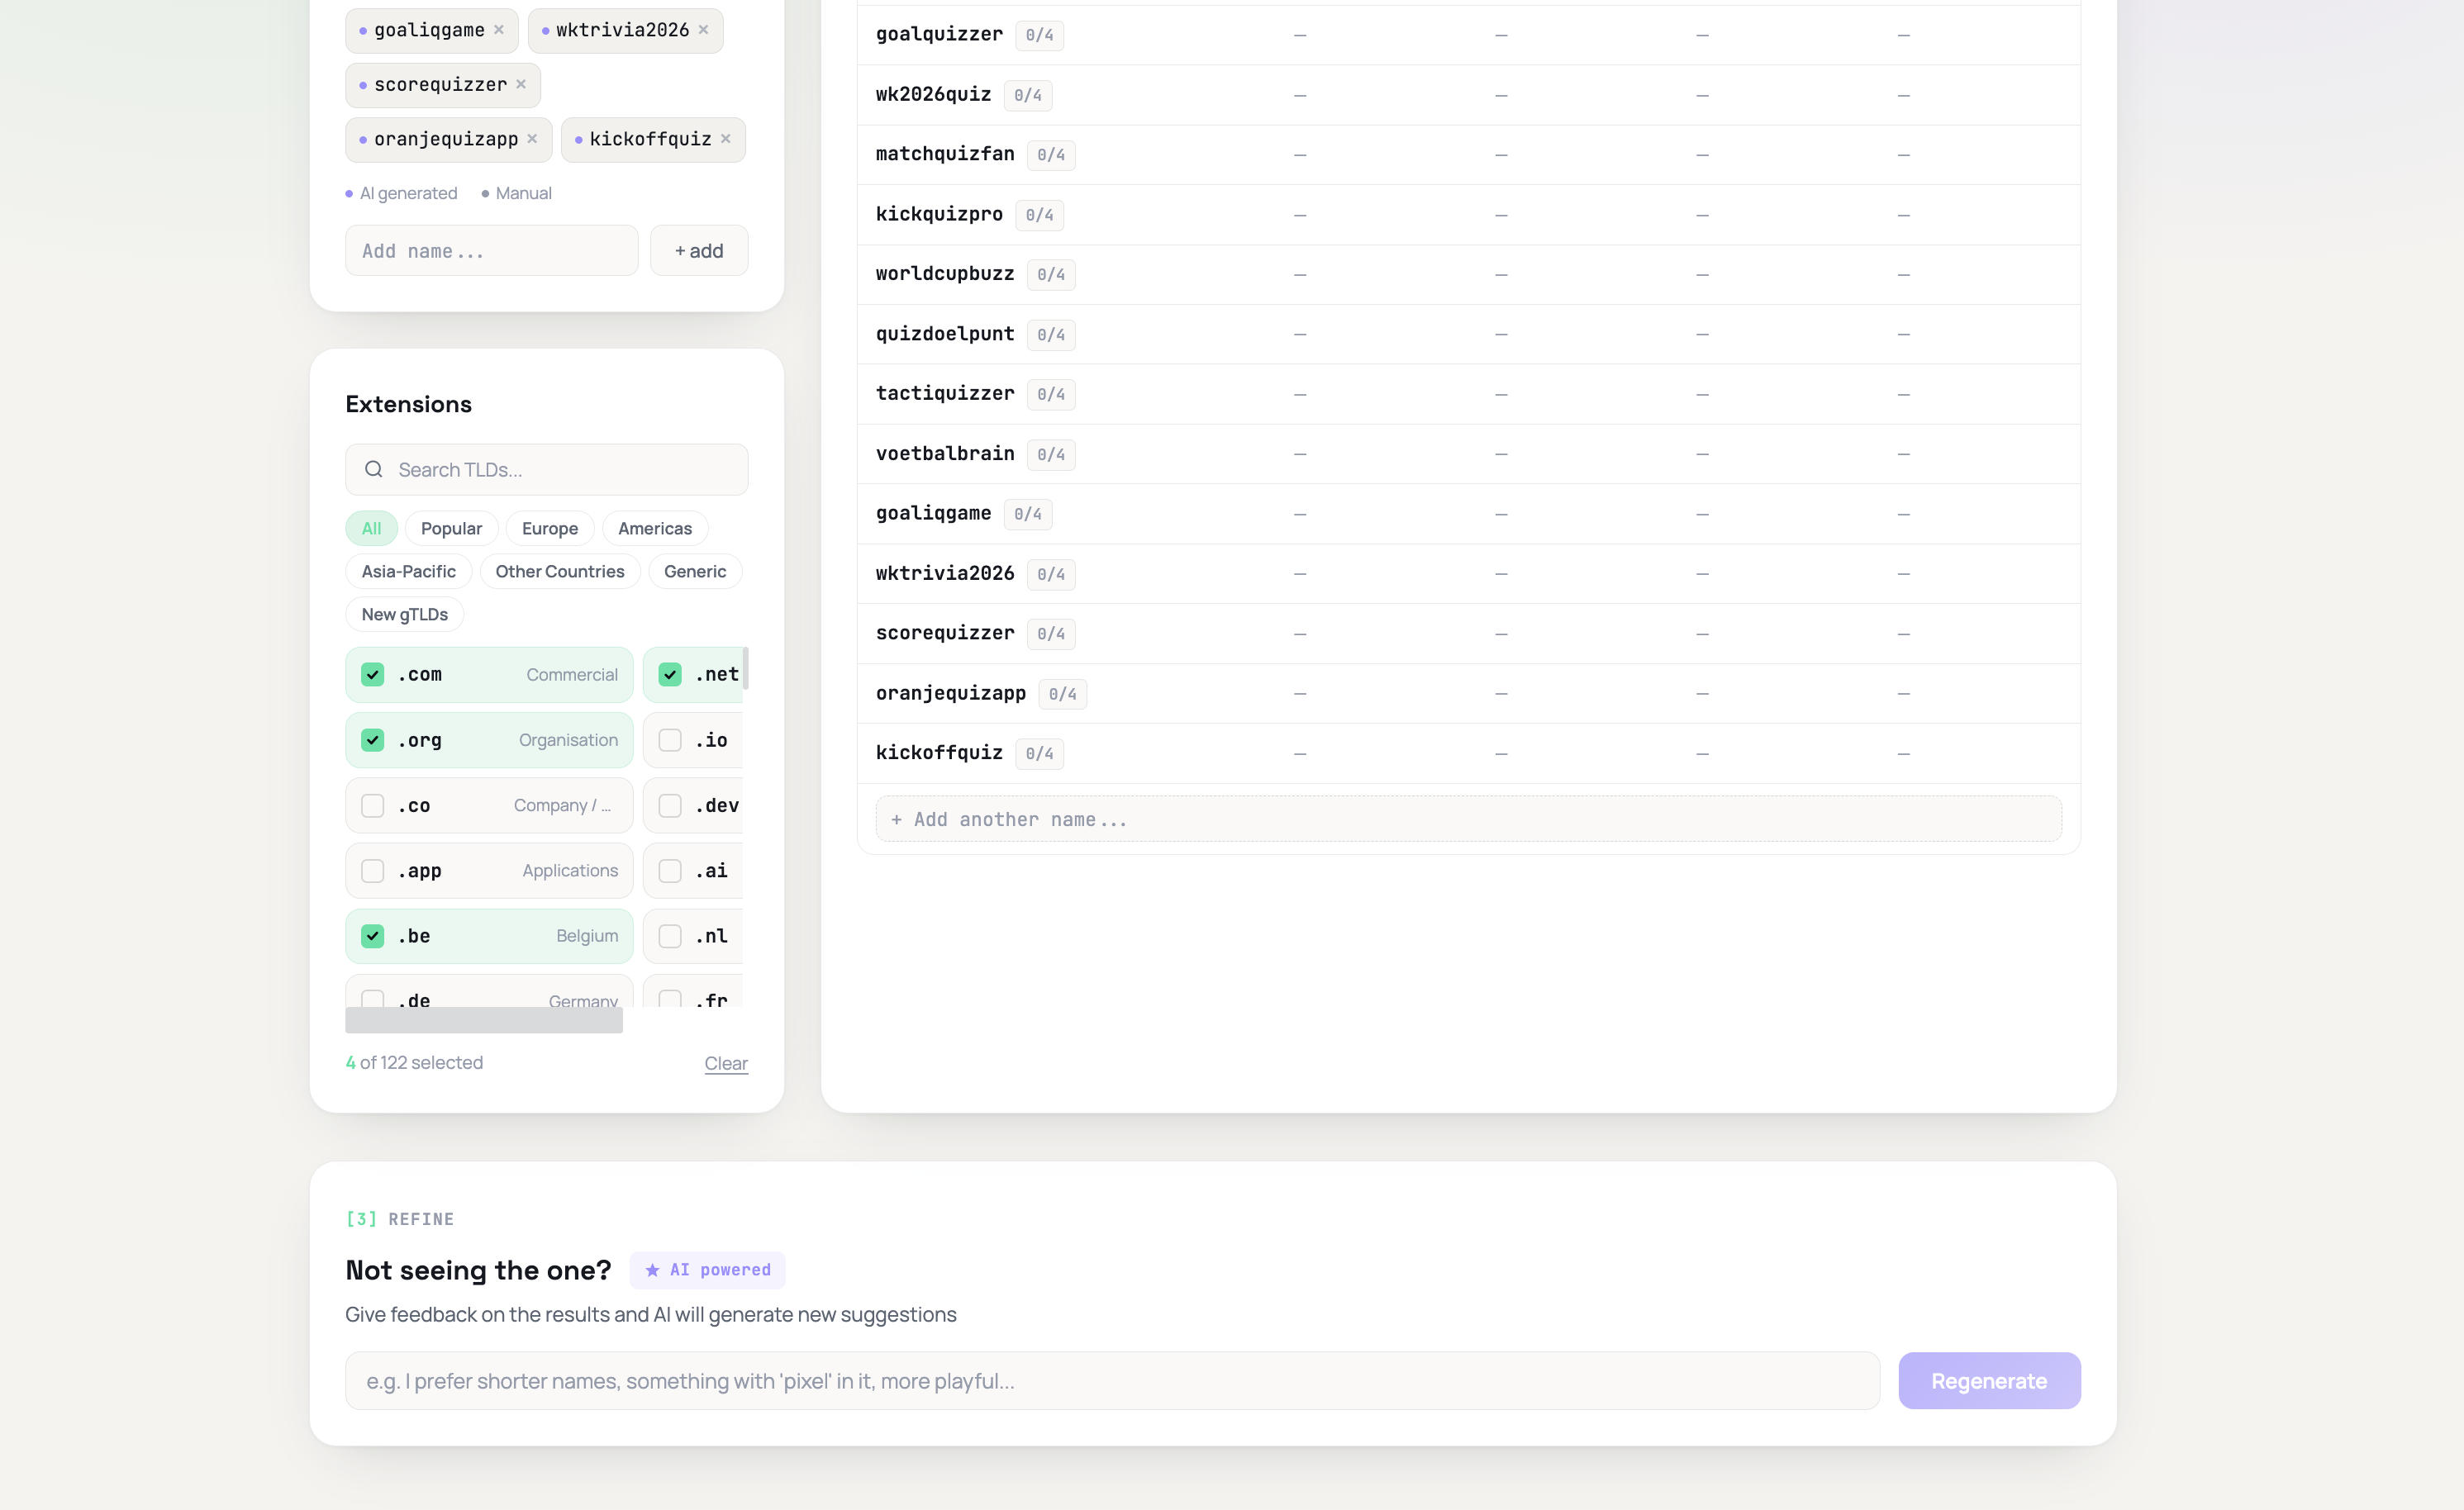This screenshot has height=1510, width=2464.
Task: Focus the refine feedback text field
Action: tap(1113, 1382)
